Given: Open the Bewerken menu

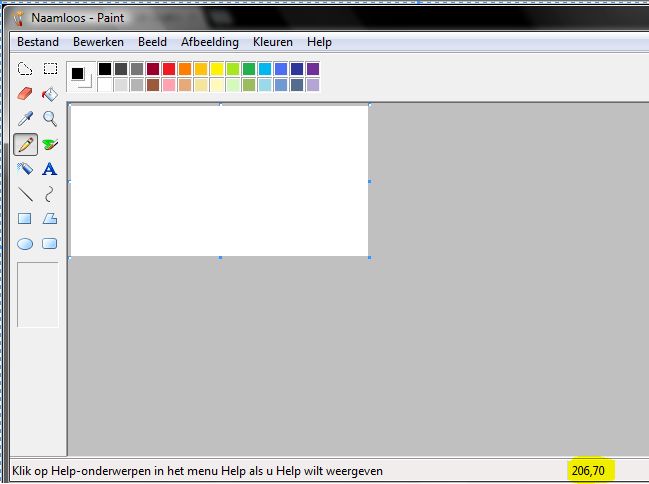Looking at the screenshot, I should click(x=99, y=42).
